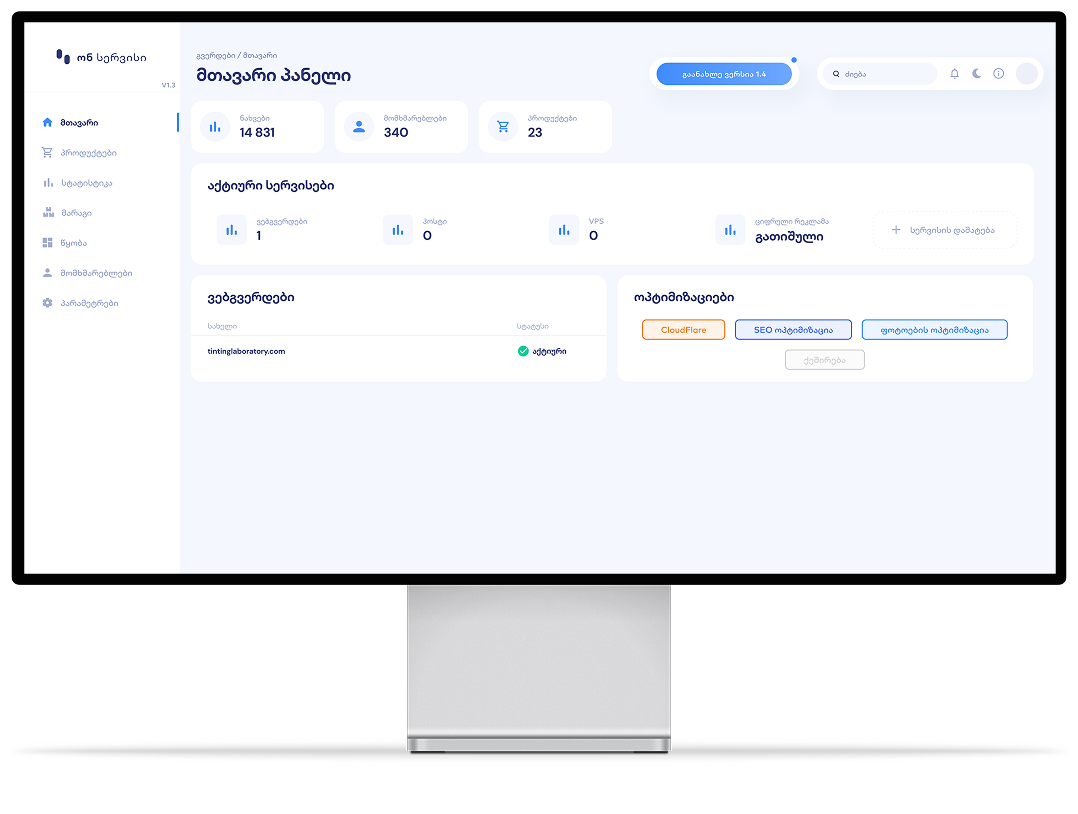Click the products cart icon showing 23

click(503, 126)
